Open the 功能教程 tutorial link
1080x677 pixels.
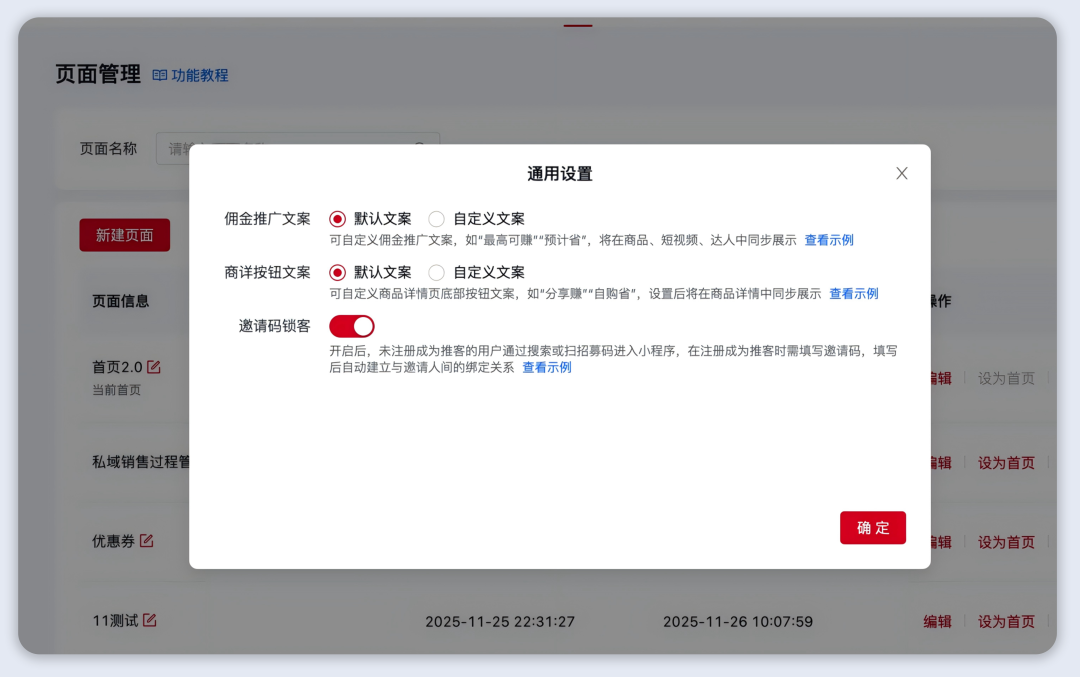click(x=199, y=75)
